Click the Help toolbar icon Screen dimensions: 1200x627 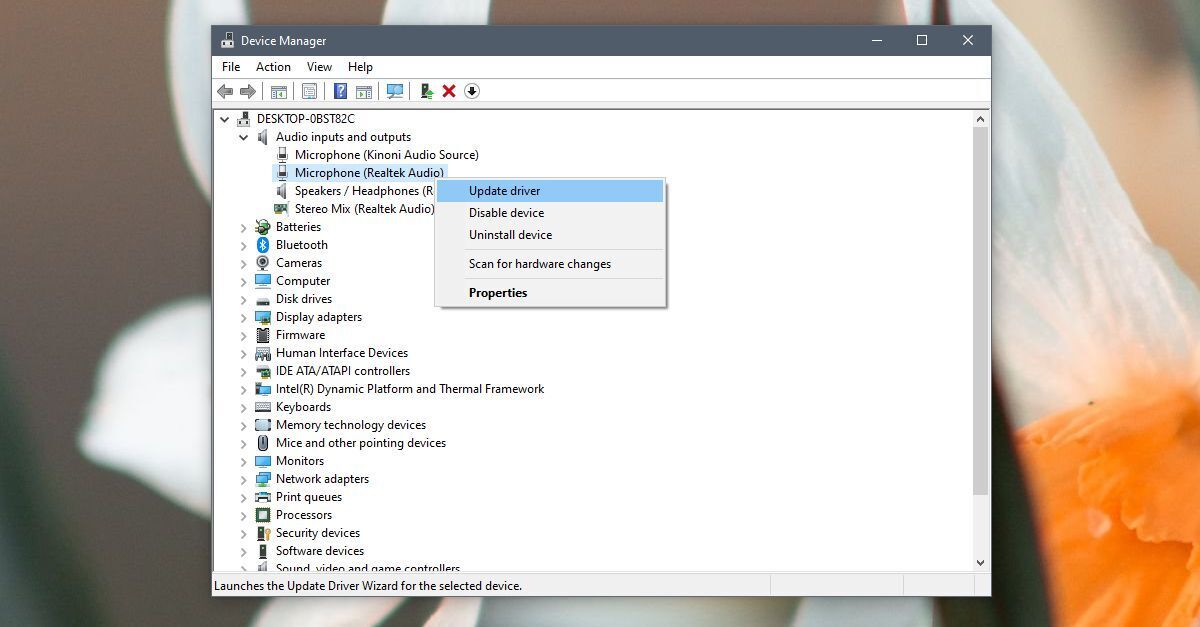click(339, 91)
